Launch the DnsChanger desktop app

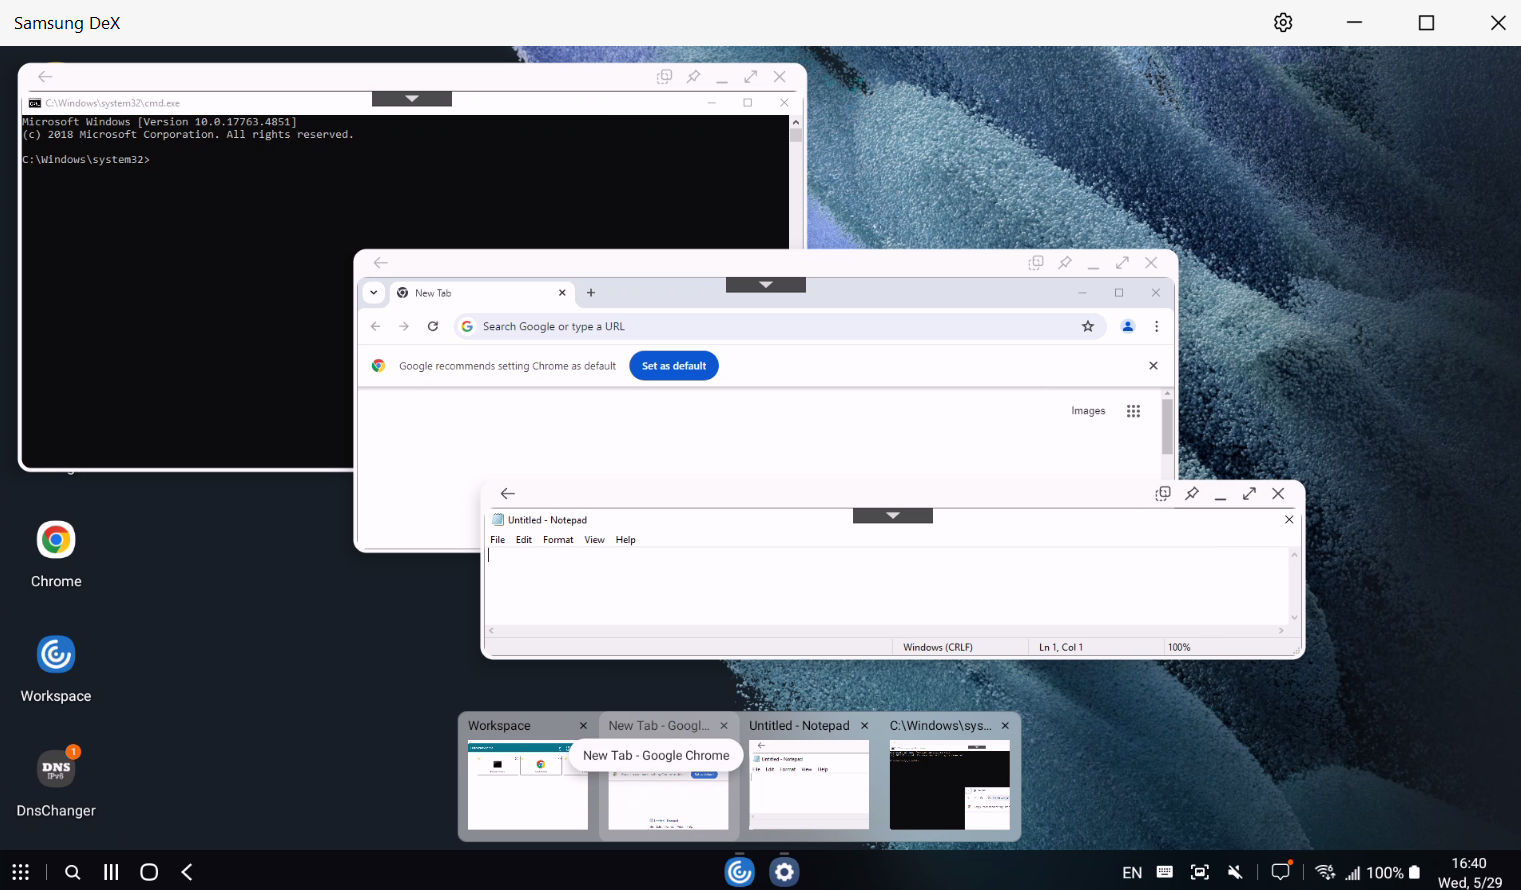(x=56, y=769)
